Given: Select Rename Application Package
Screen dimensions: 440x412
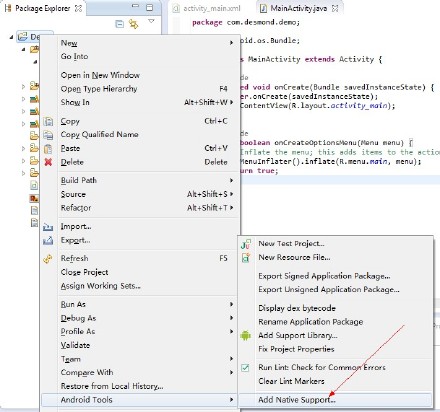Looking at the screenshot, I should [311, 322].
